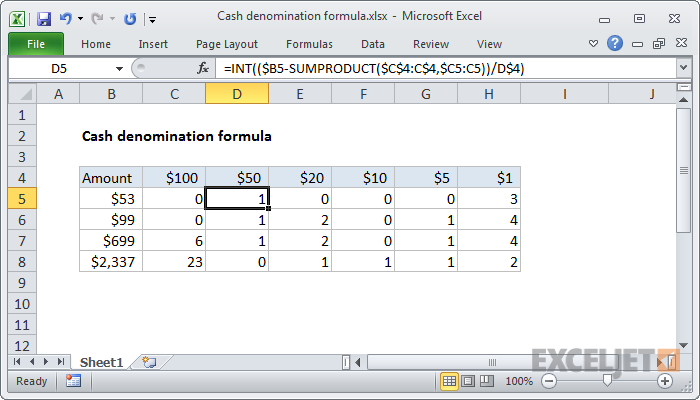Image resolution: width=700 pixels, height=400 pixels.
Task: Switch to Page Layout view button
Action: (468, 381)
